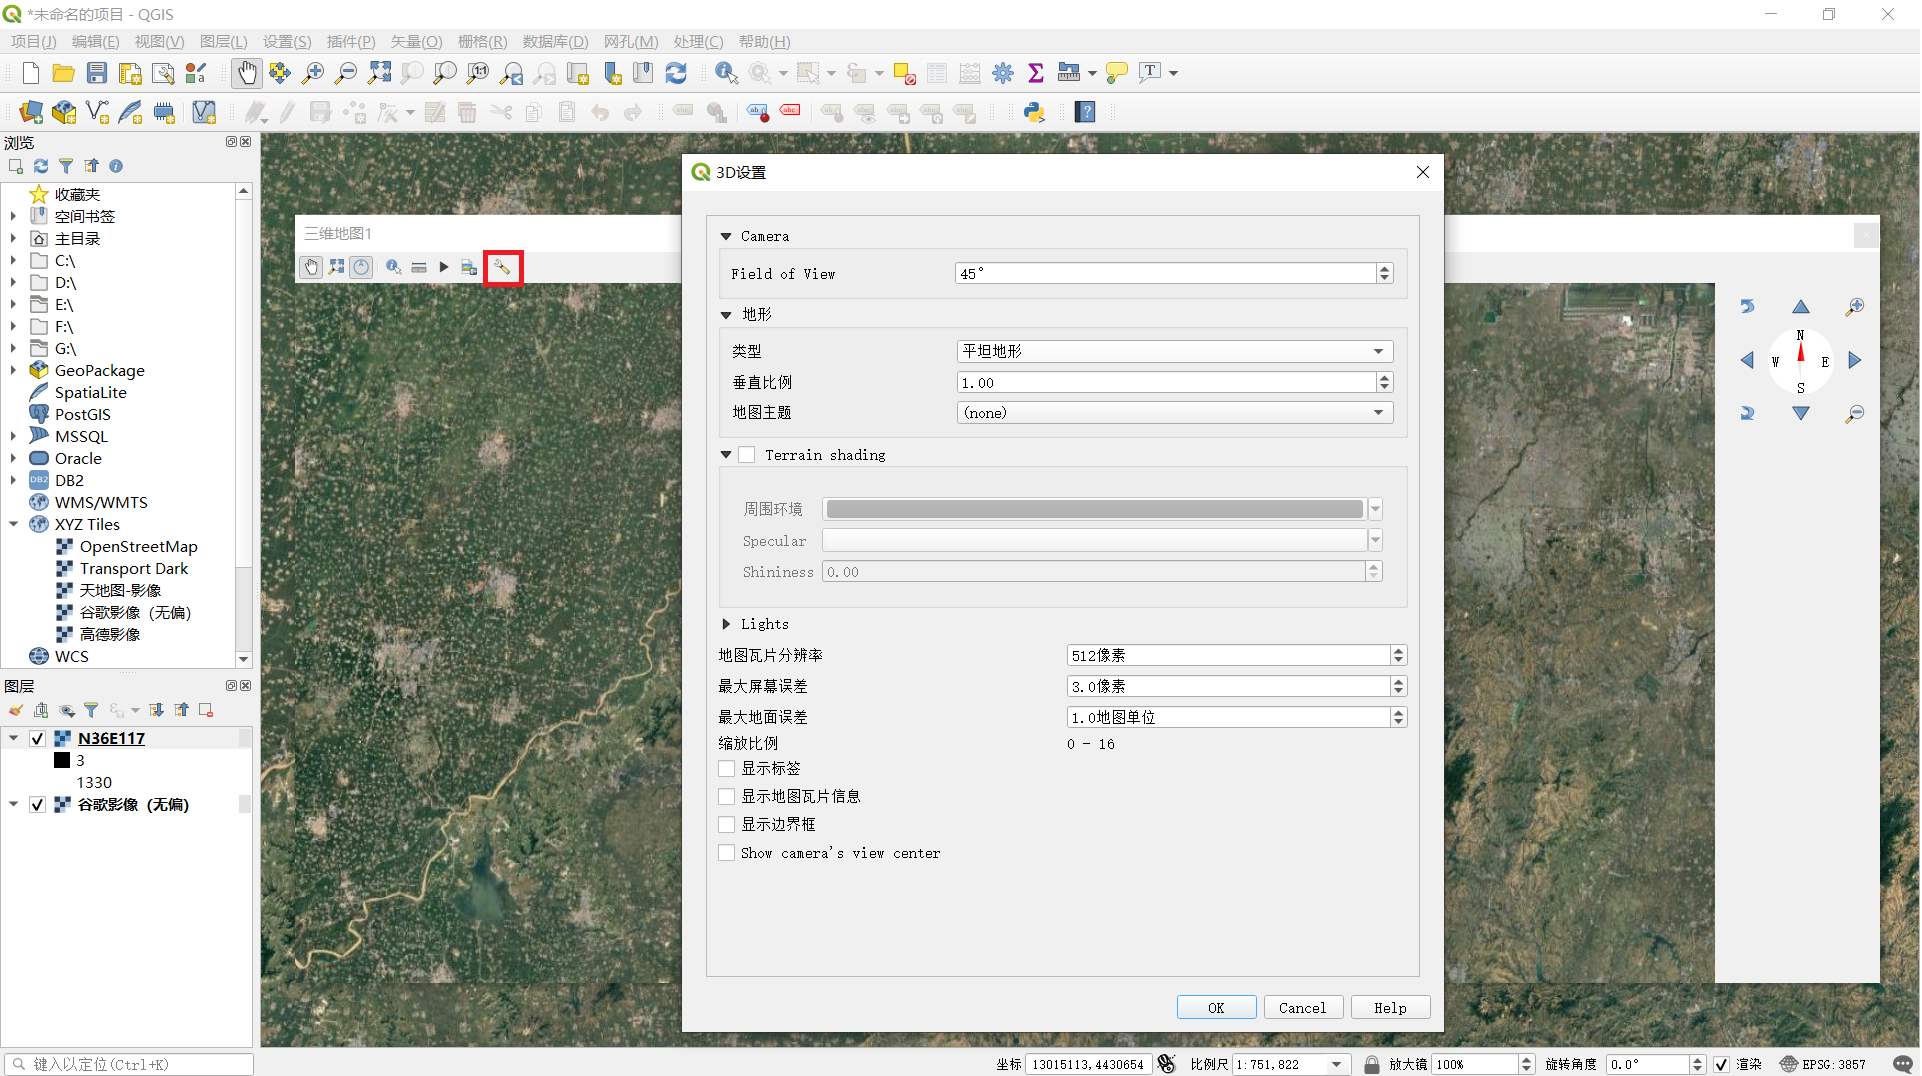Activate the Identify Features tool

tap(726, 72)
